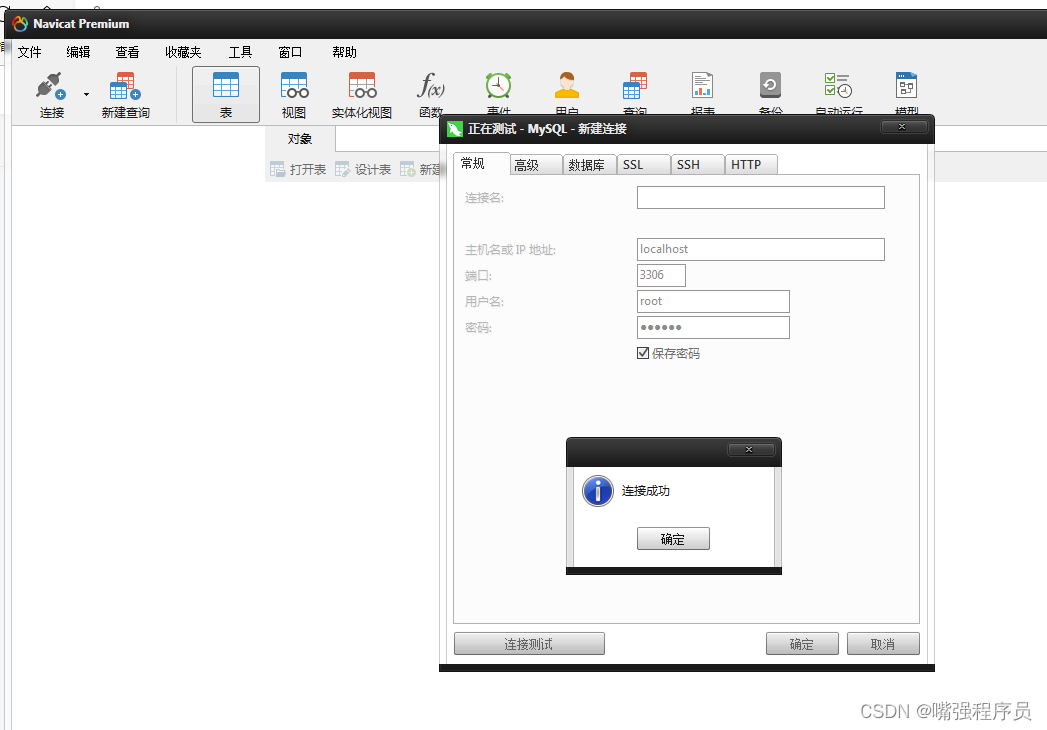1047x730 pixels.
Task: Click OK (确定) in new connection dialog
Action: pyautogui.click(x=802, y=644)
